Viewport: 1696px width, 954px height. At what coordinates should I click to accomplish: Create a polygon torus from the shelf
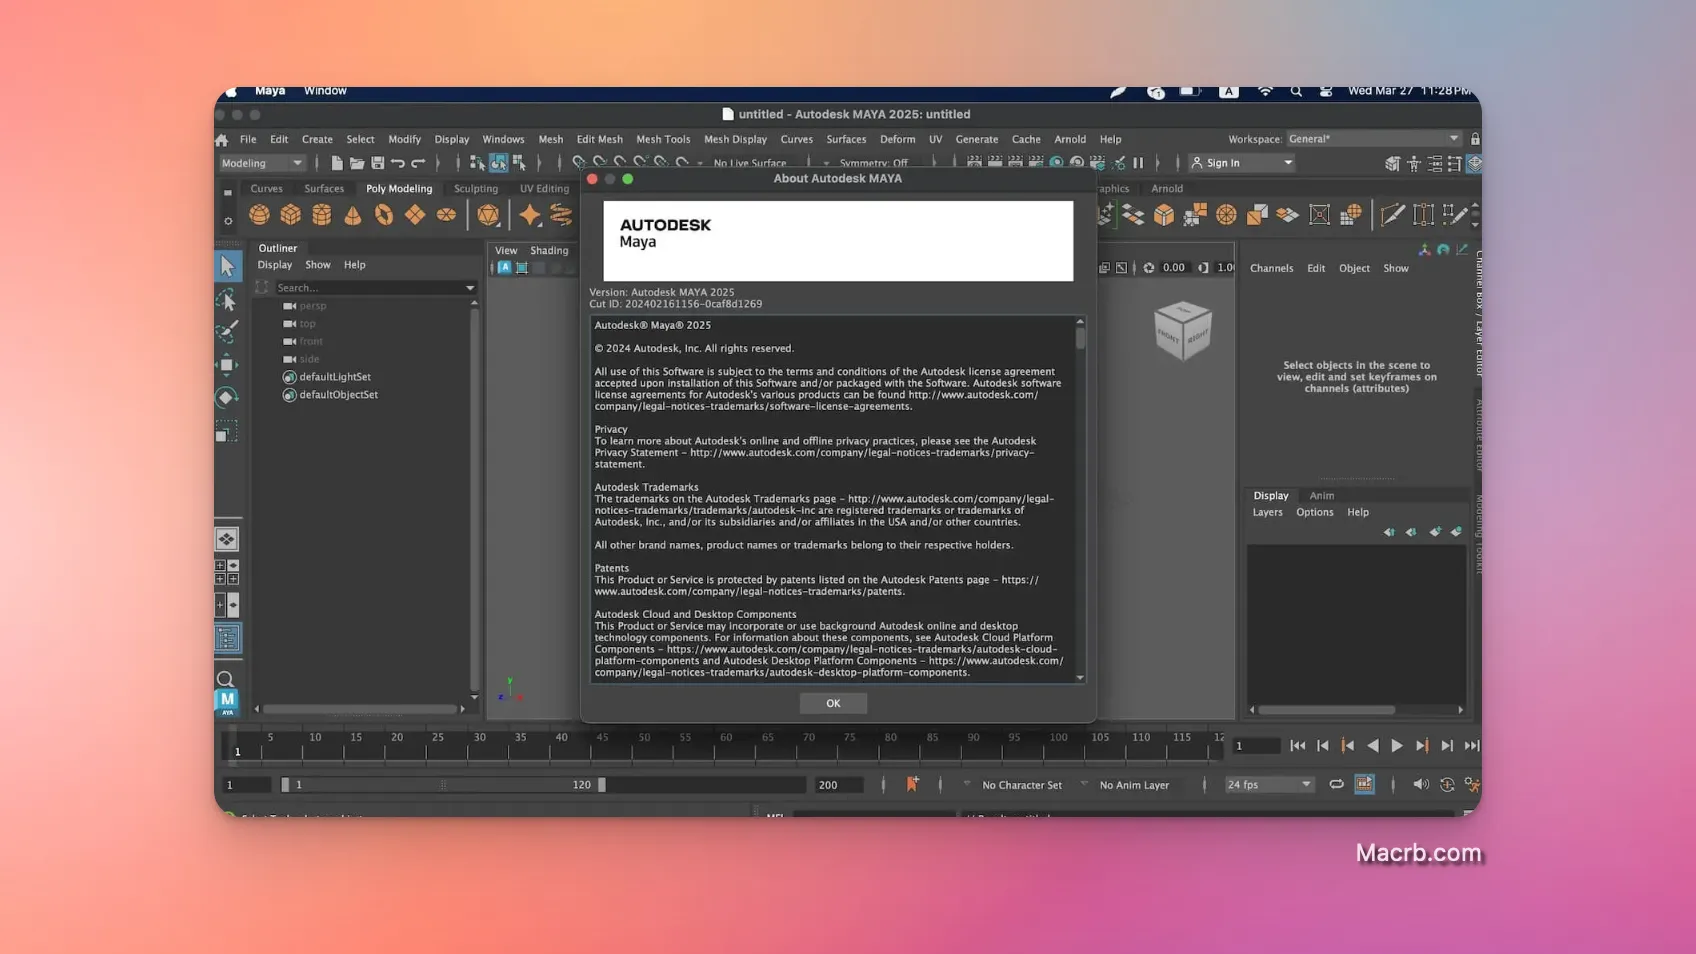(384, 215)
